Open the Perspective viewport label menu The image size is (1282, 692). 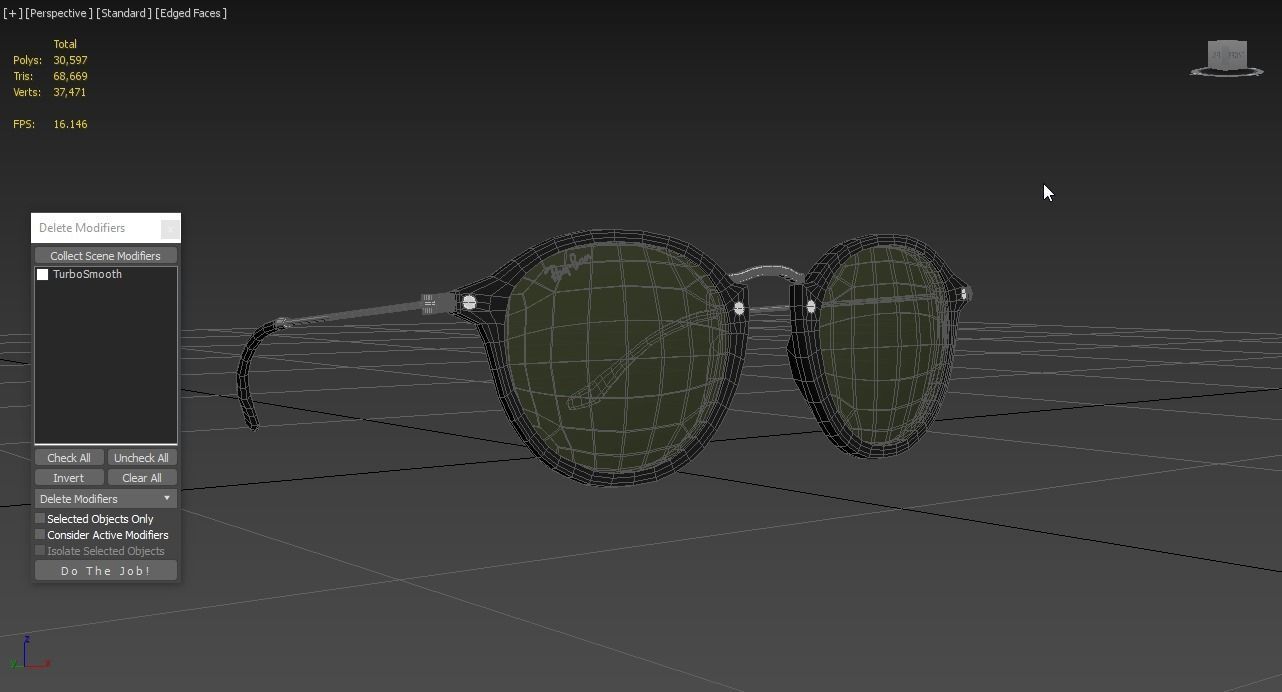[59, 13]
